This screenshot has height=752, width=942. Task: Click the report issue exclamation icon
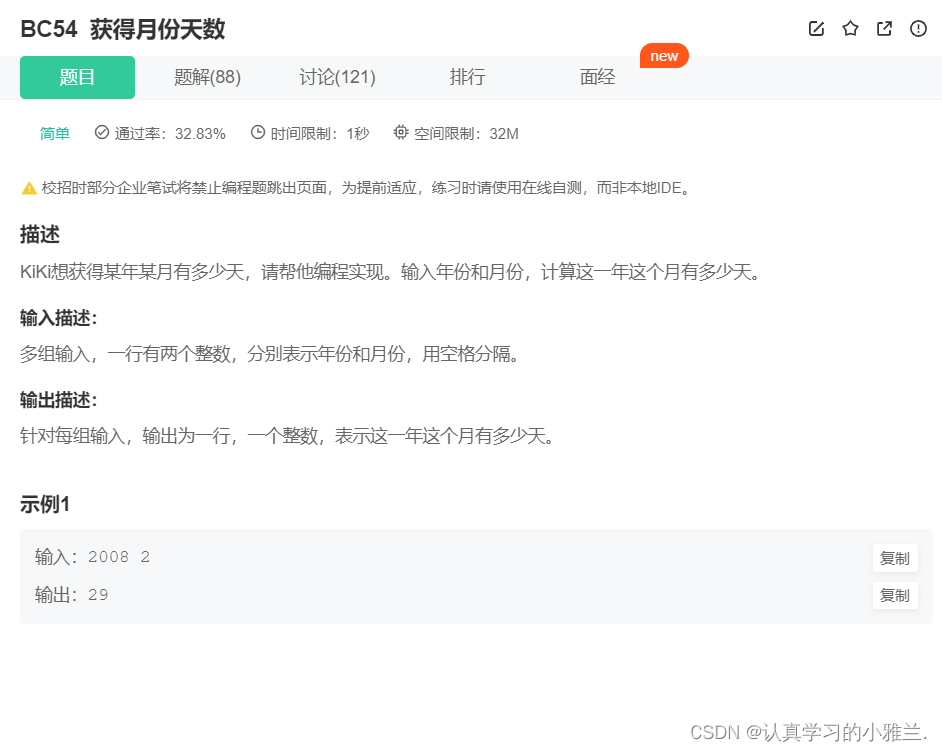918,28
